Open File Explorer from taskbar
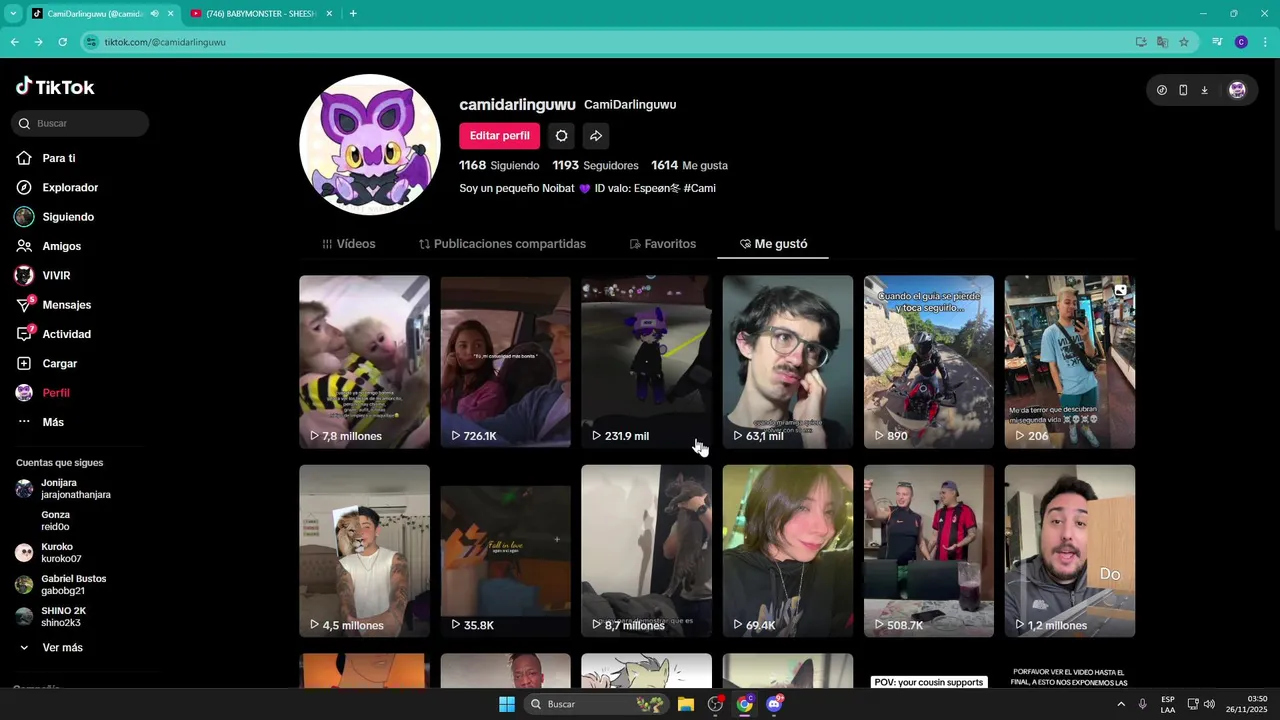The width and height of the screenshot is (1280, 720). coord(685,704)
